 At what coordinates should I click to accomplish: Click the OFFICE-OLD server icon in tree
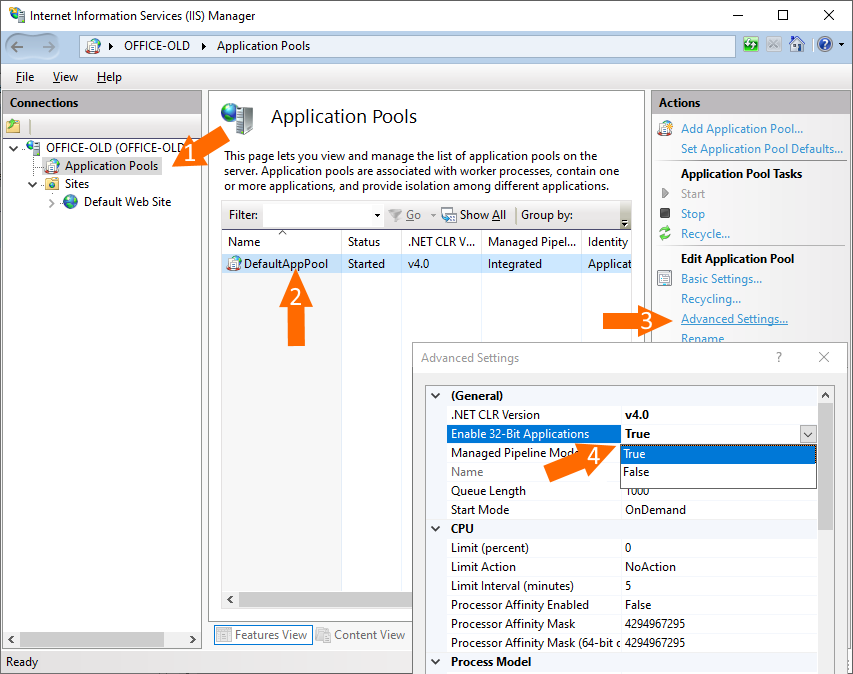coord(33,147)
